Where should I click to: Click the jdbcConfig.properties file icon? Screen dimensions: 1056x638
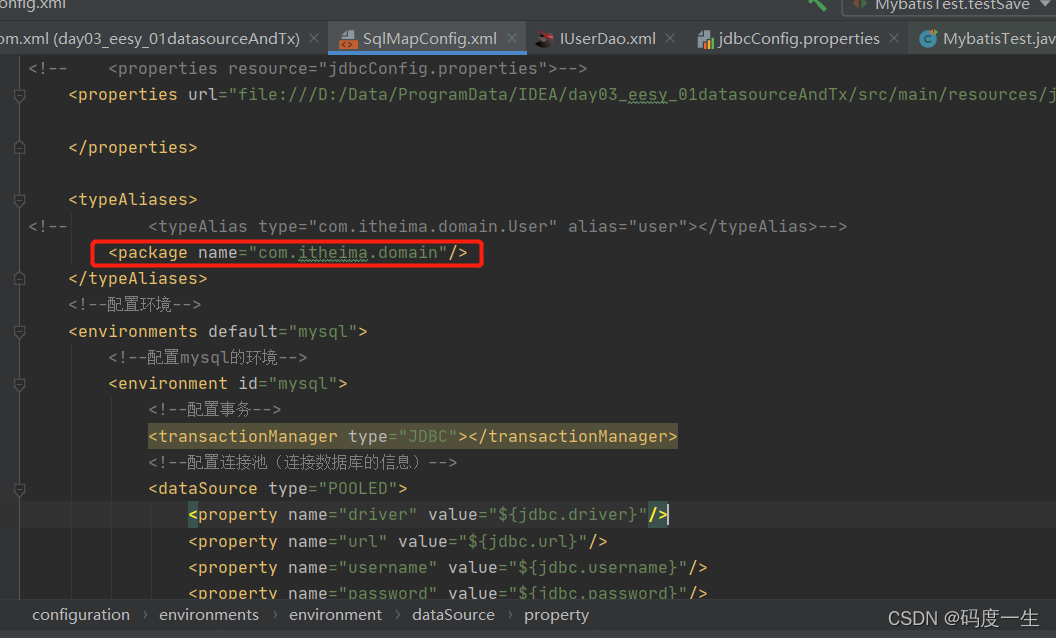tap(705, 40)
